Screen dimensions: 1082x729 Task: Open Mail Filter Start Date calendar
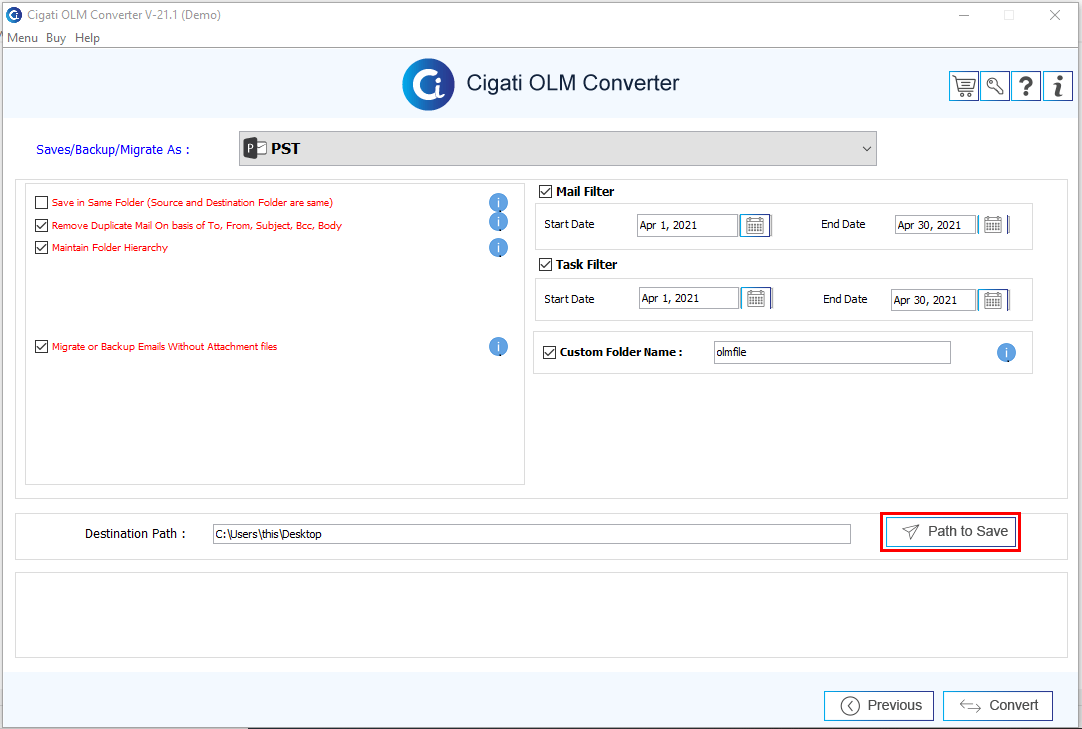tap(755, 225)
